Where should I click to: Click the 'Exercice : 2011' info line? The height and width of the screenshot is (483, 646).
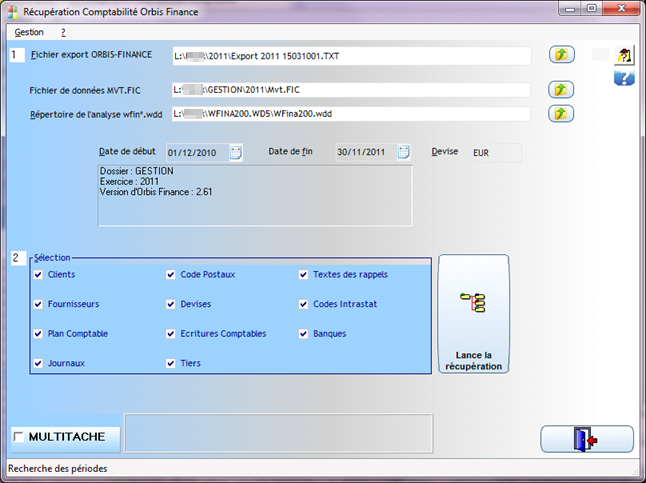click(129, 181)
